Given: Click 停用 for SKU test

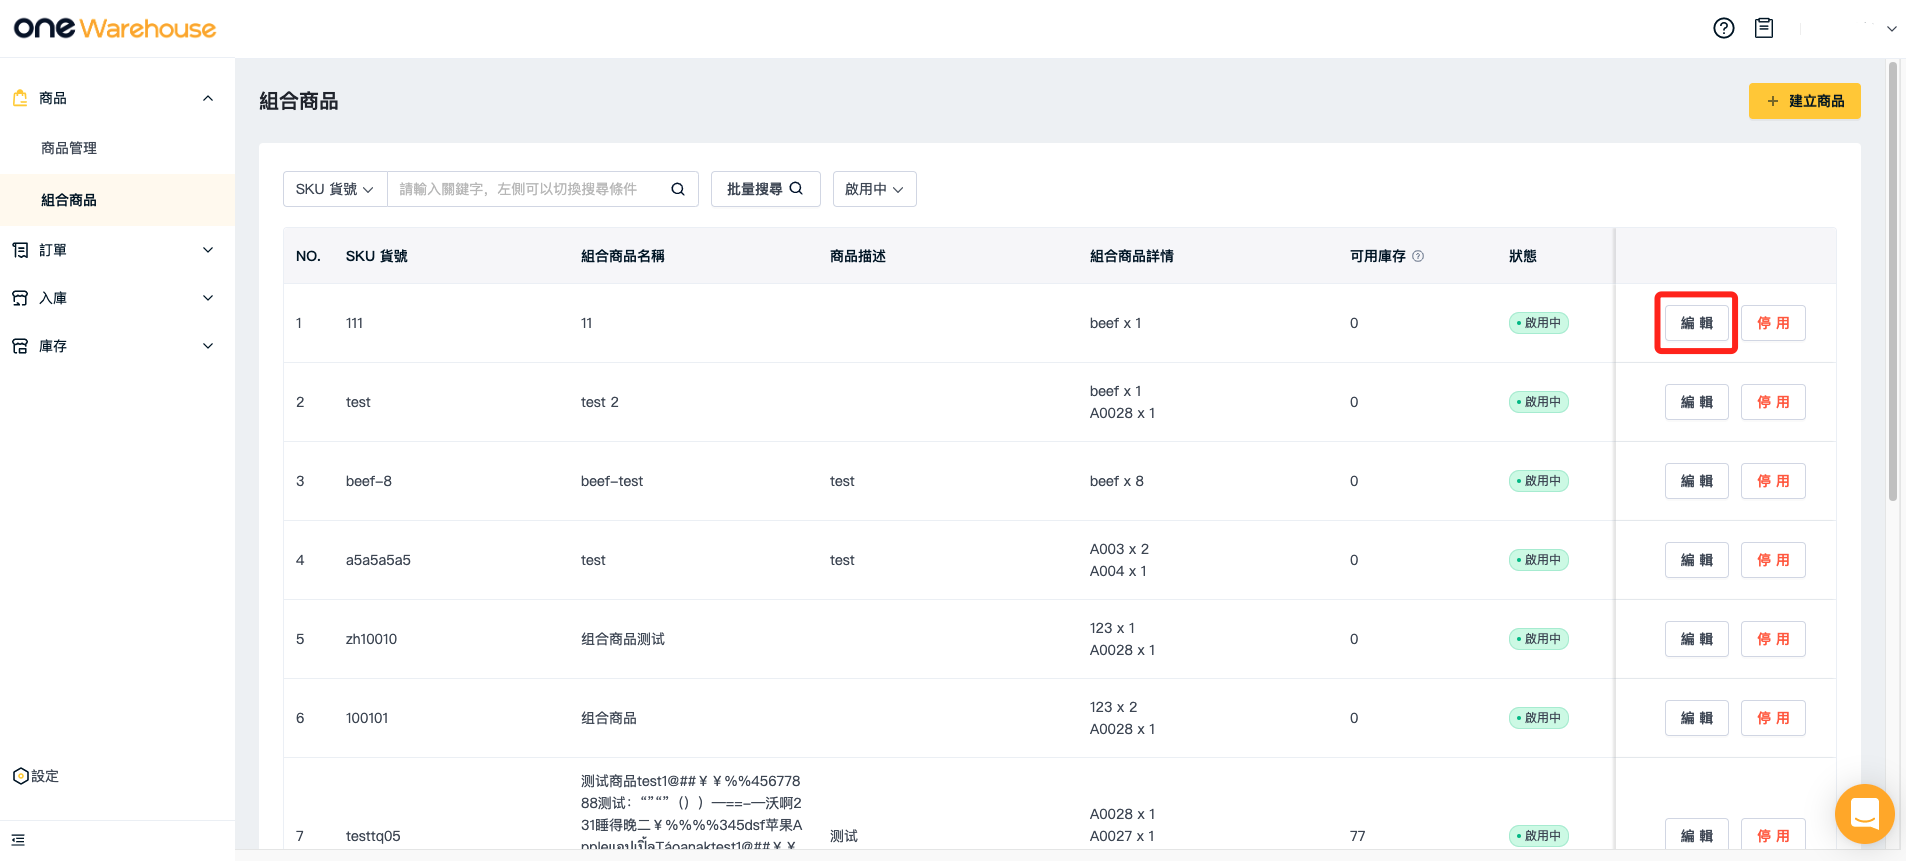Looking at the screenshot, I should tap(1773, 402).
